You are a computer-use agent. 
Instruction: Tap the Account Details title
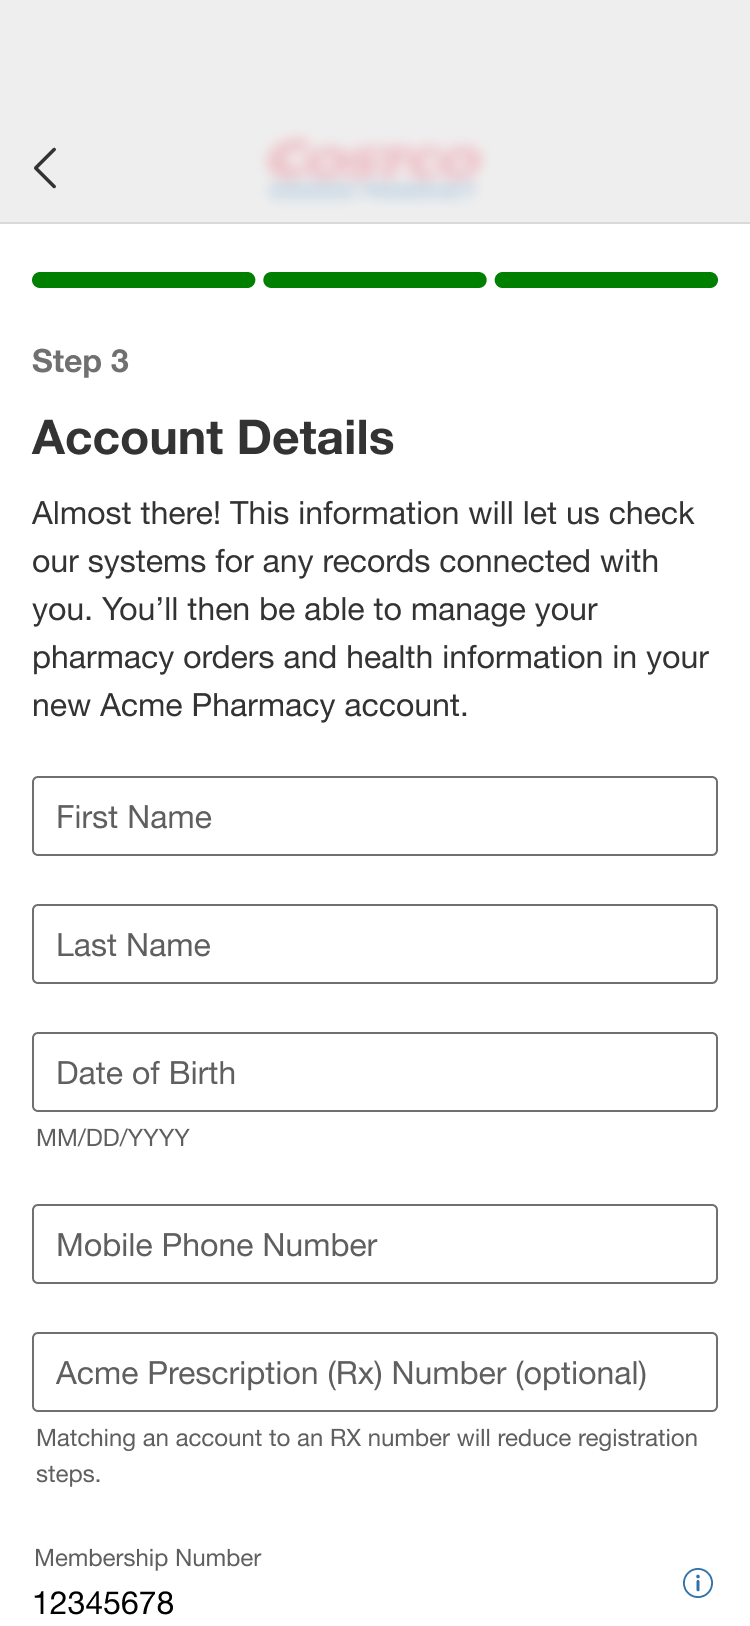pos(214,437)
